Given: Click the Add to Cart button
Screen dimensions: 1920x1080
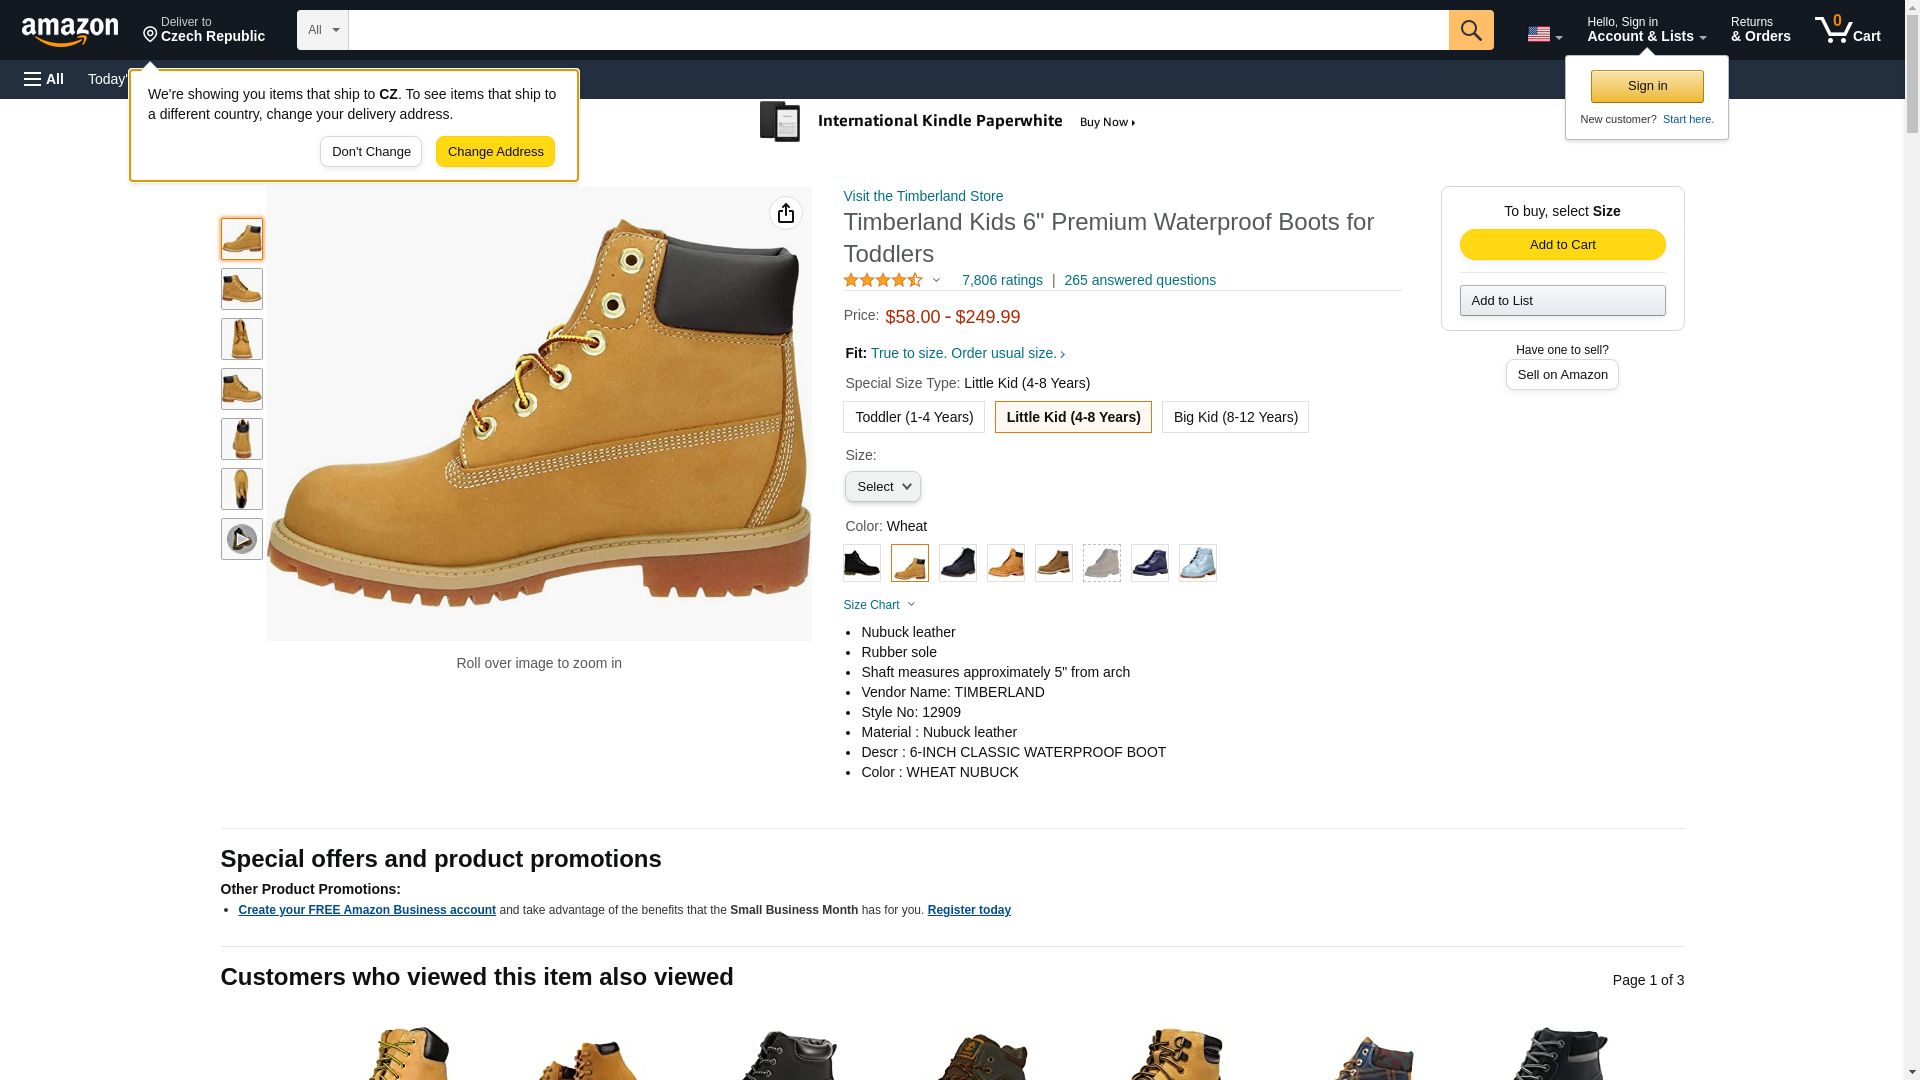Looking at the screenshot, I should click(x=1563, y=245).
